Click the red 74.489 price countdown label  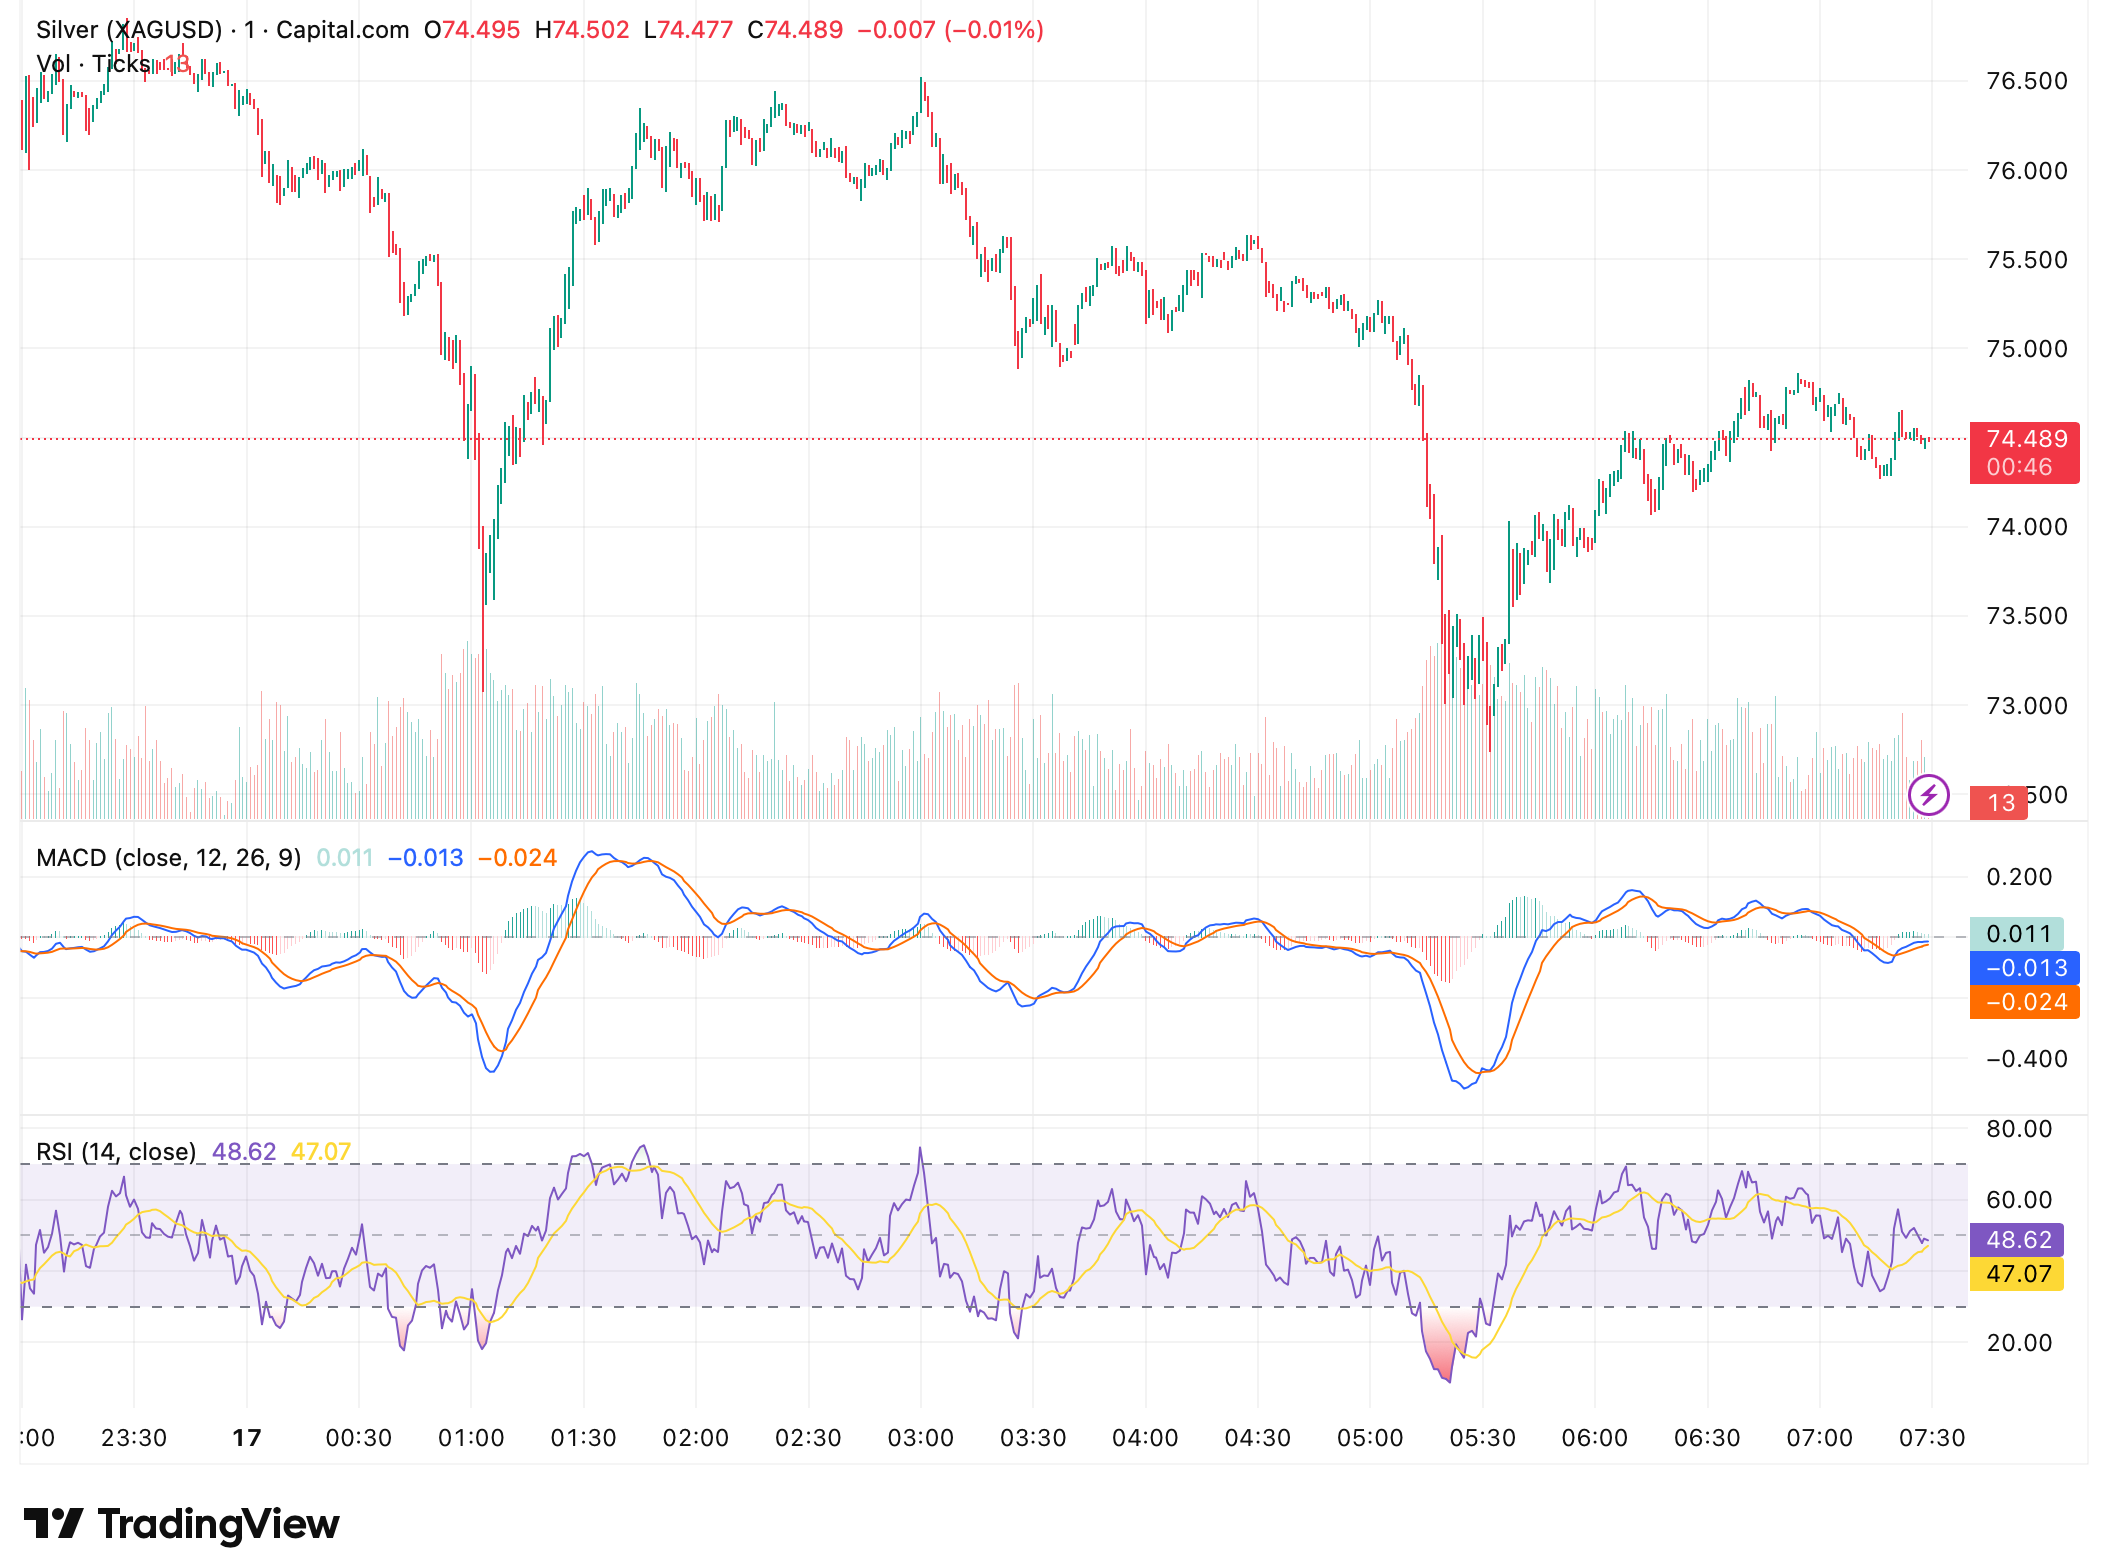pos(2024,452)
